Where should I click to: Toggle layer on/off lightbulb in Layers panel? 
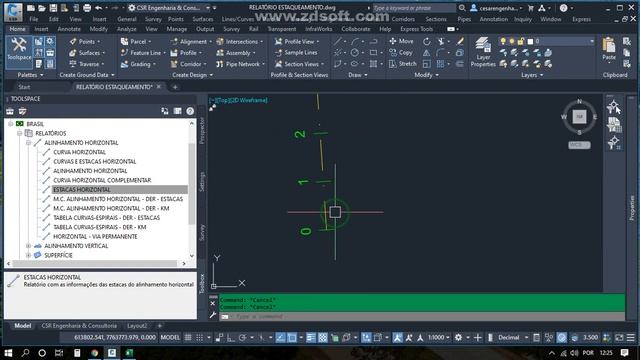(x=503, y=41)
